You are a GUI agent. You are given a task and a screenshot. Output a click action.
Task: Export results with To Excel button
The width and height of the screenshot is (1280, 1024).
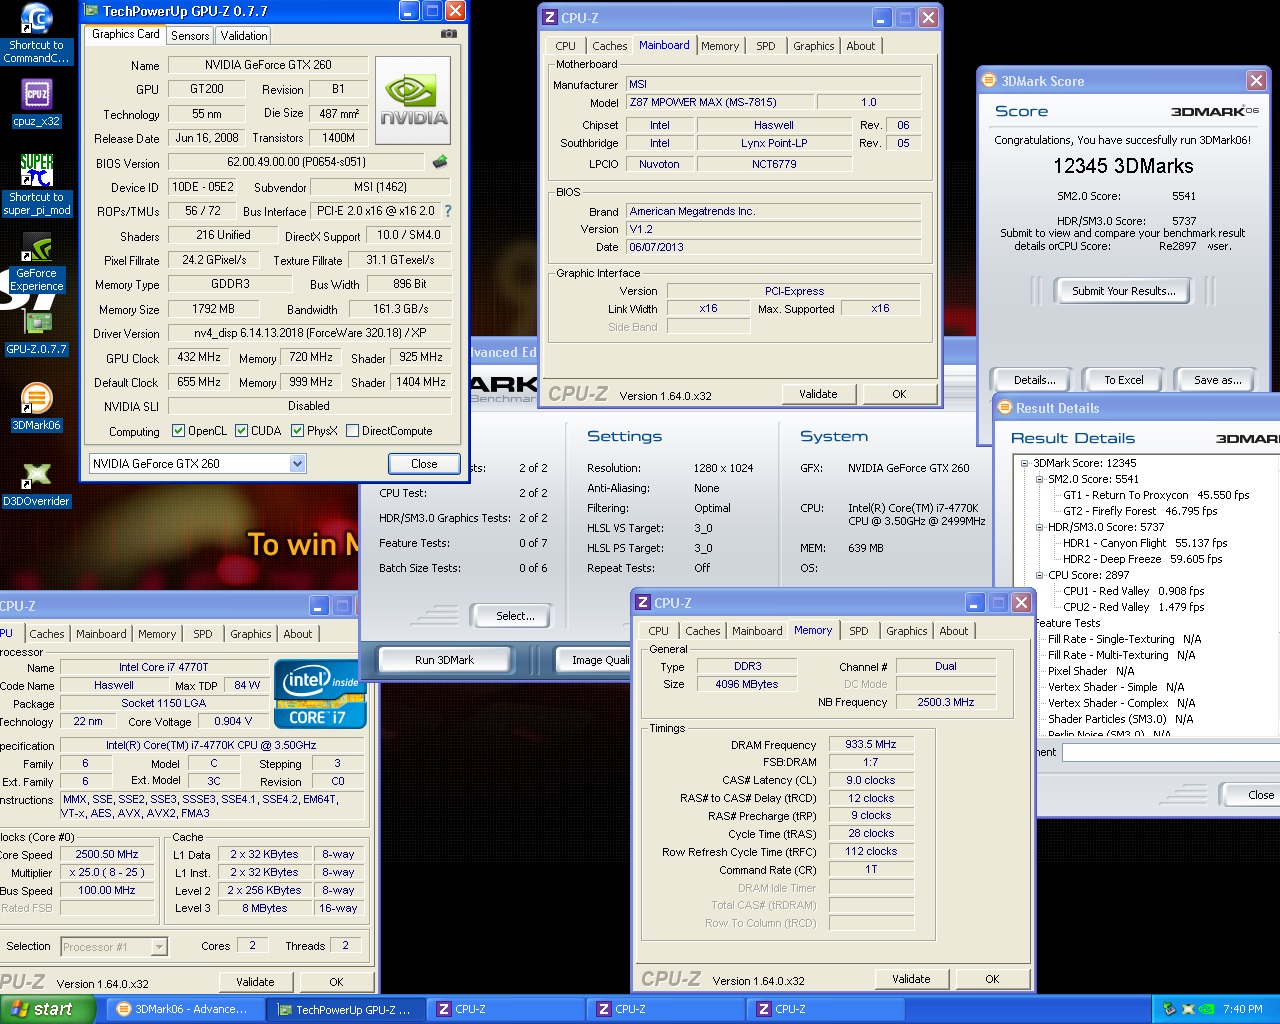pos(1124,380)
